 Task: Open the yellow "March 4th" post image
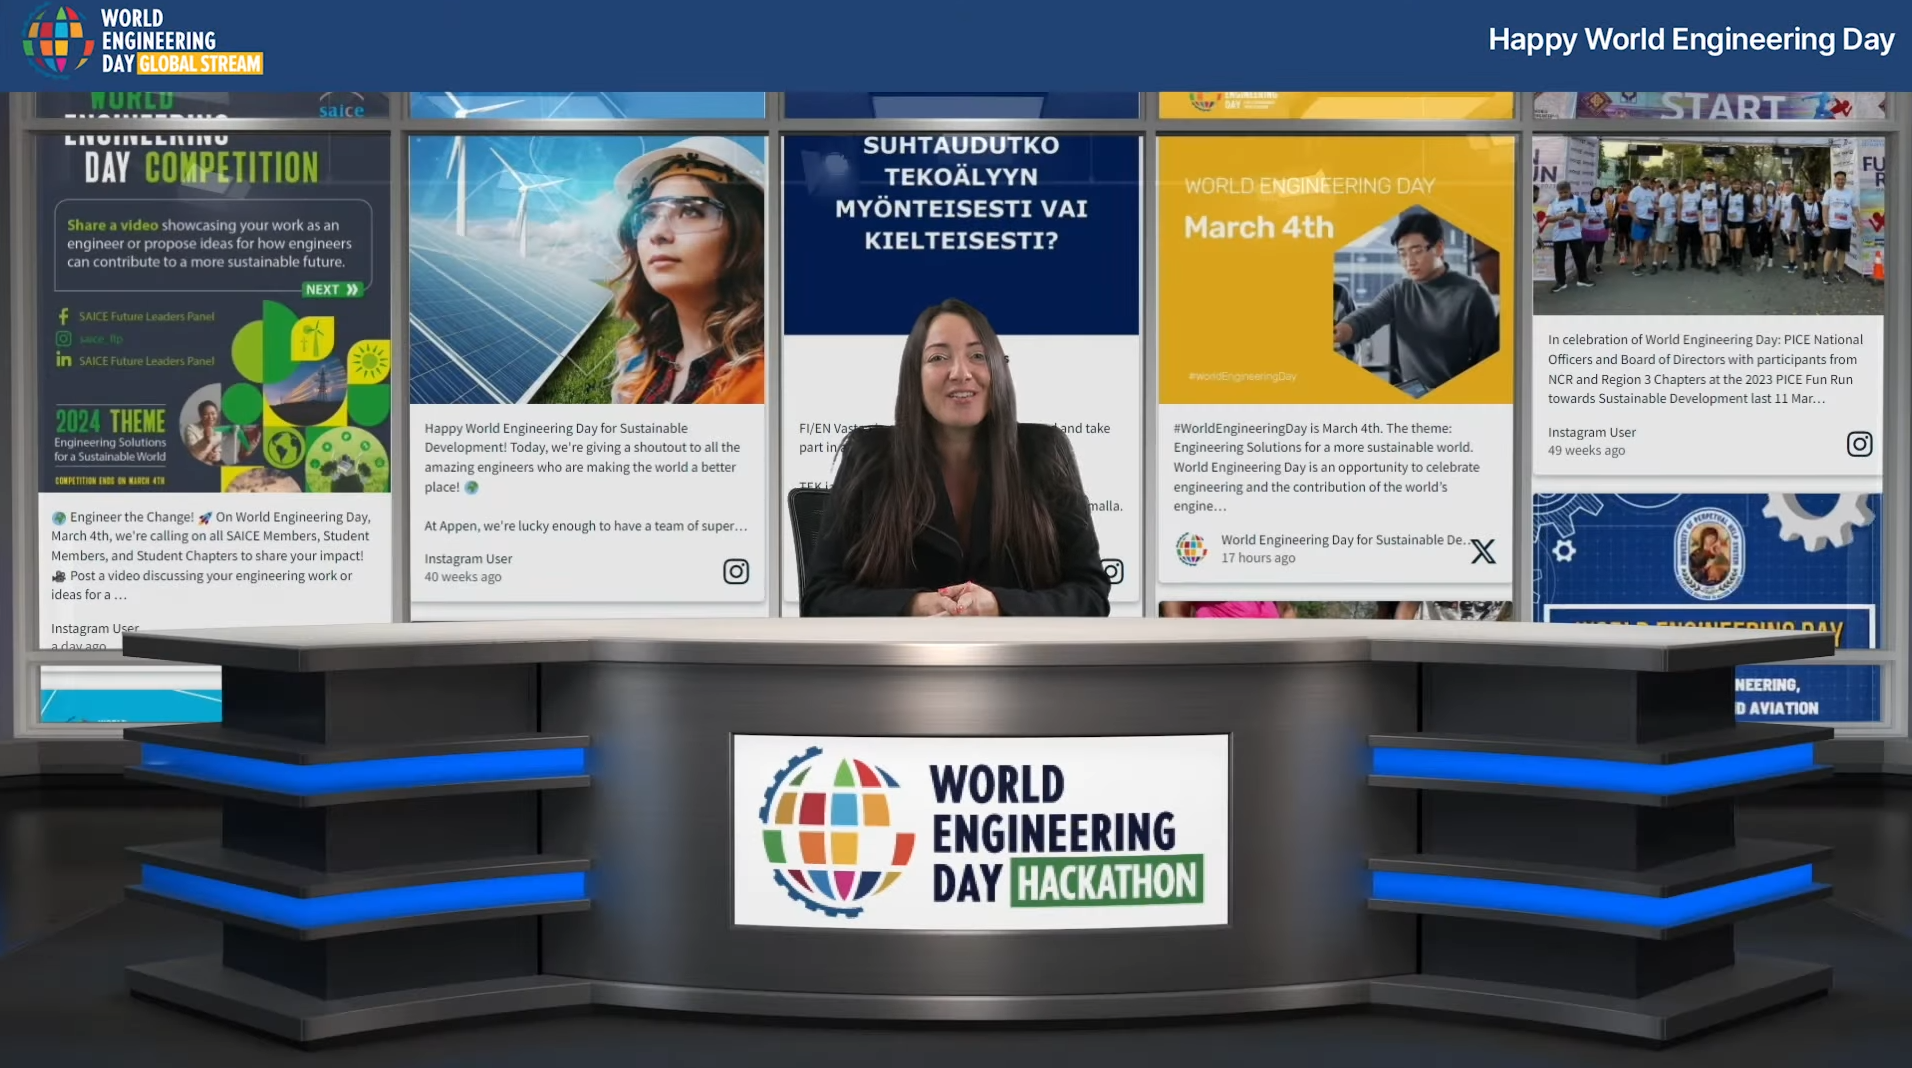[x=1334, y=270]
